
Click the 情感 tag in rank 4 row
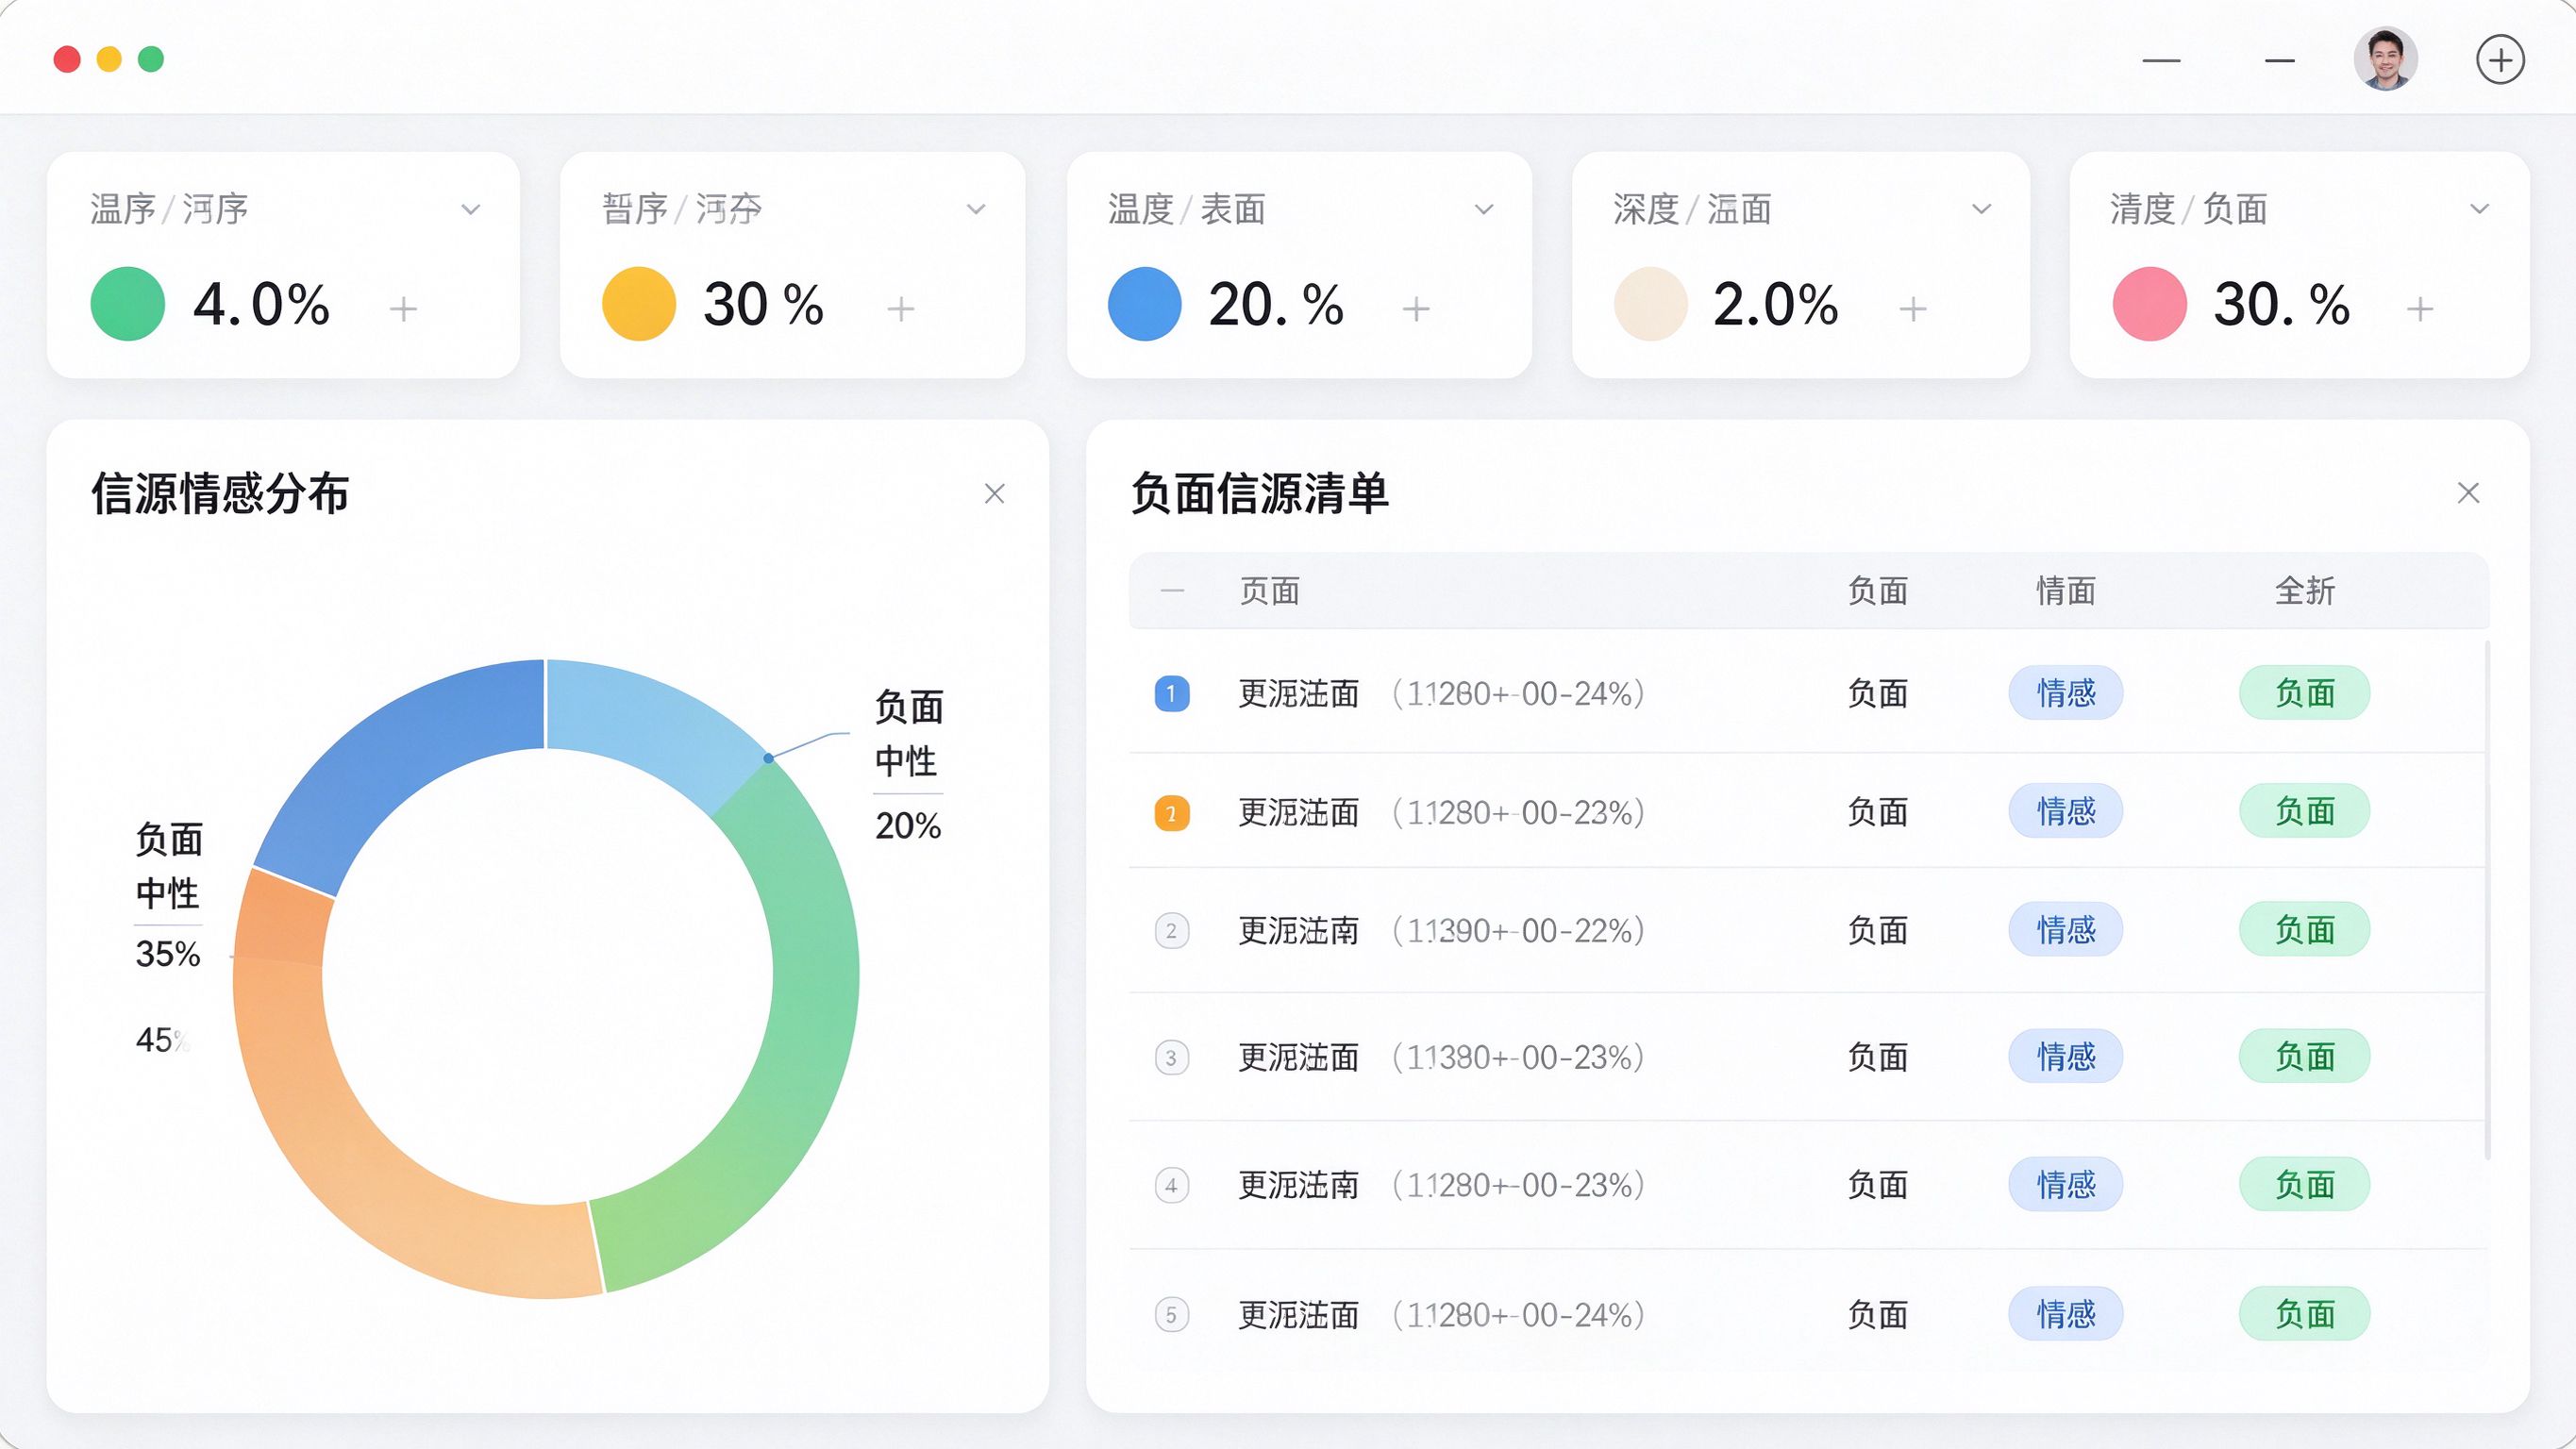pyautogui.click(x=2066, y=1184)
